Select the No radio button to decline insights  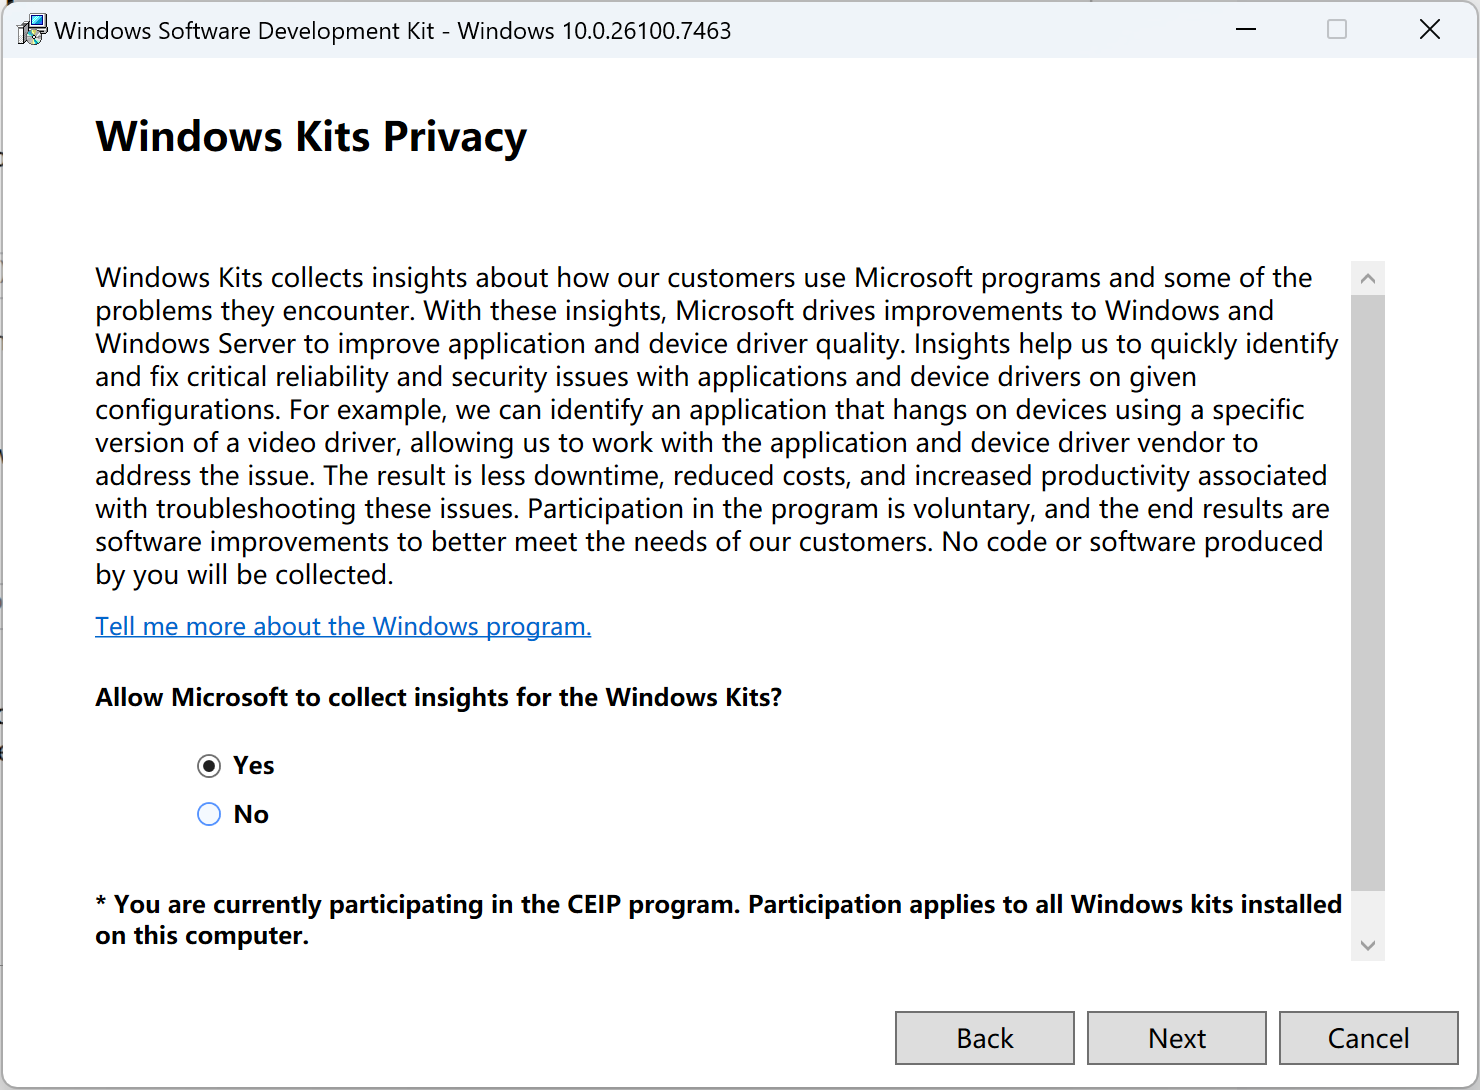coord(208,814)
